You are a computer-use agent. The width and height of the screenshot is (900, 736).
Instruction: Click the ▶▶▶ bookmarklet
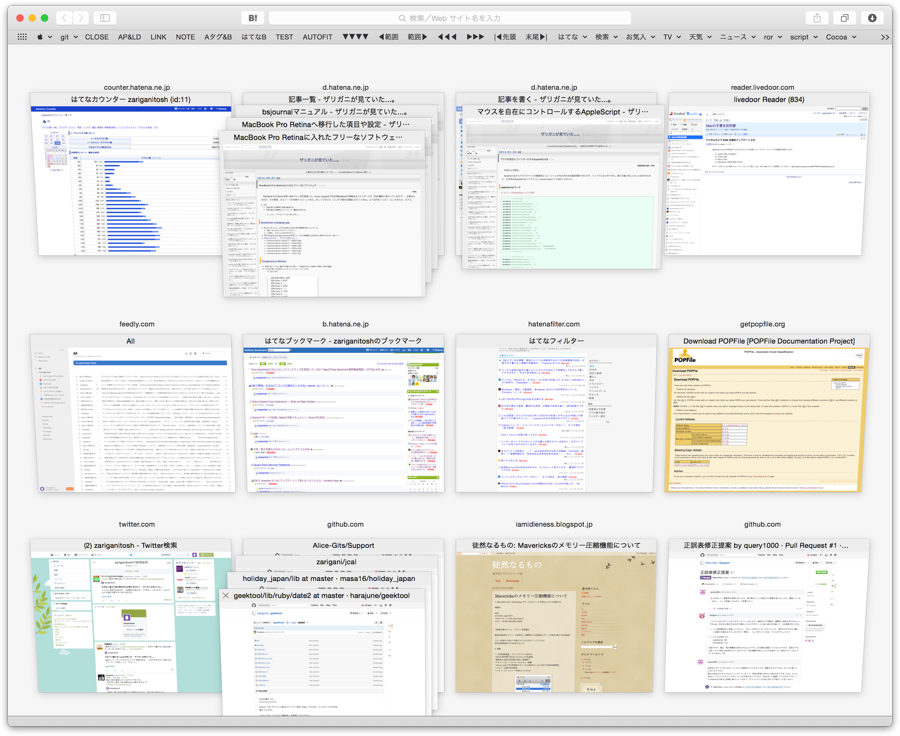(475, 37)
